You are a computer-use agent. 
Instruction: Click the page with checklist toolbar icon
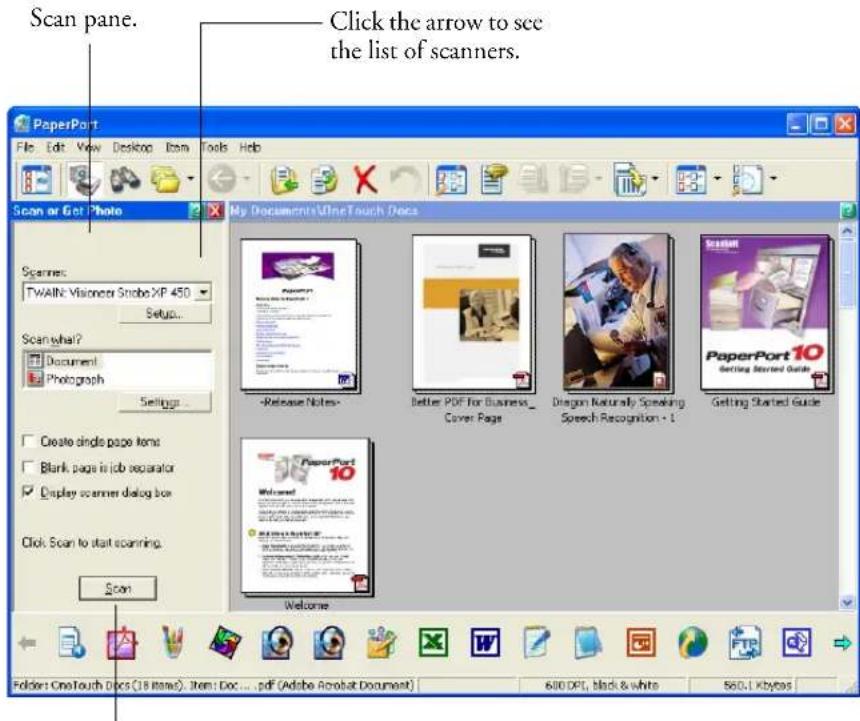tap(748, 179)
